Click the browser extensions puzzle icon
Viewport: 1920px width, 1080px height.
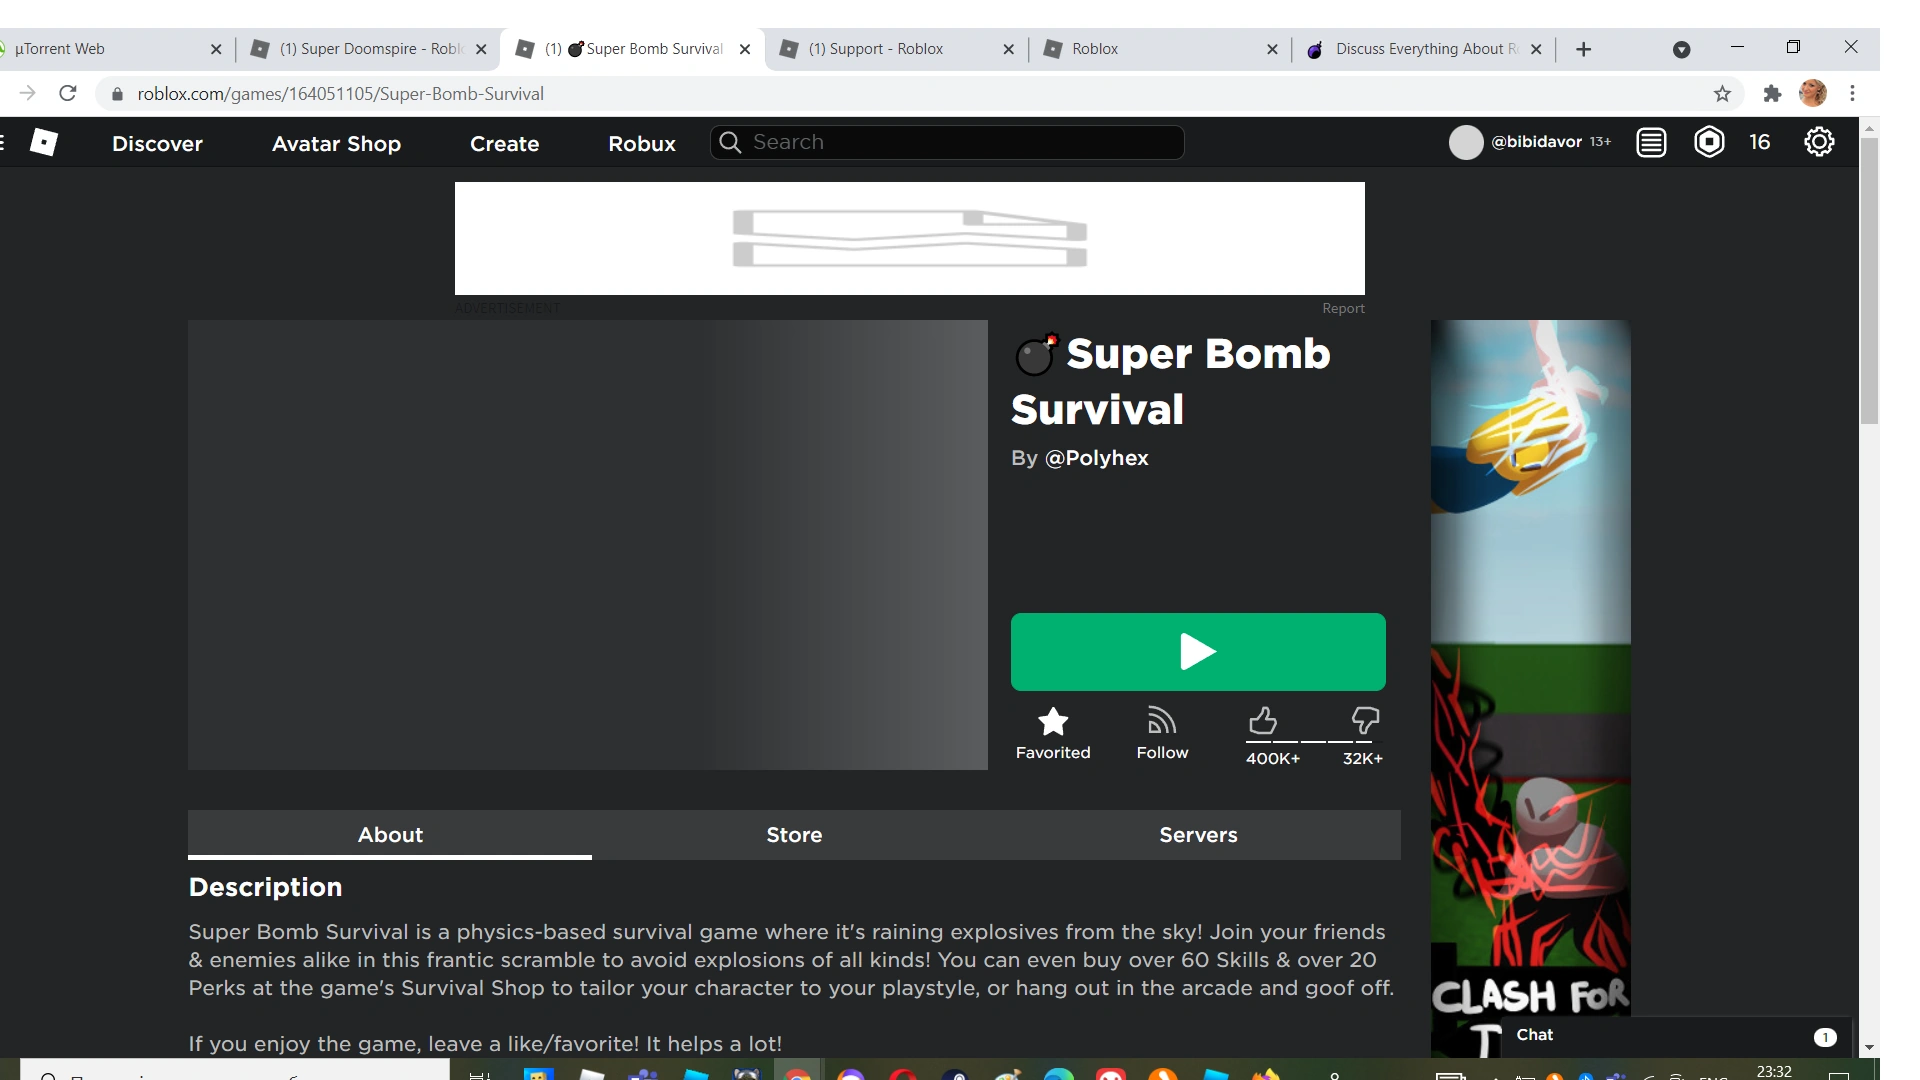[x=1772, y=93]
